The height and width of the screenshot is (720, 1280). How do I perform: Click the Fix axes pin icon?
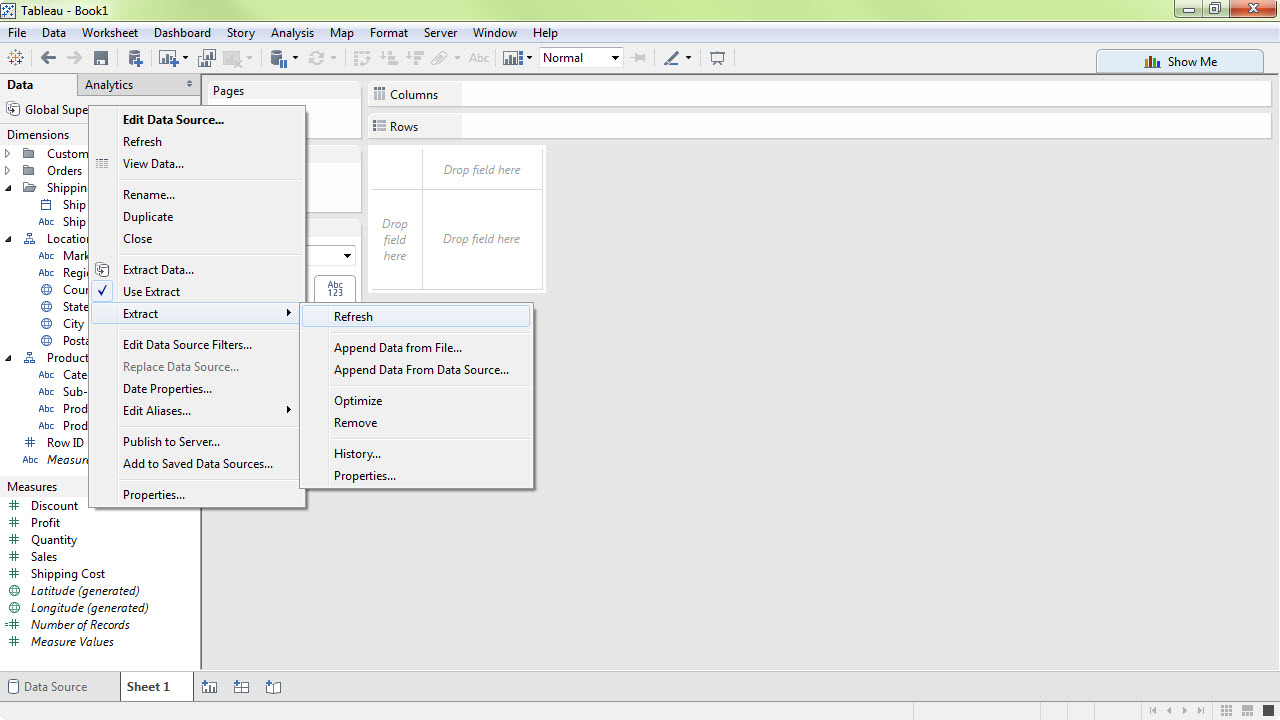[x=639, y=58]
